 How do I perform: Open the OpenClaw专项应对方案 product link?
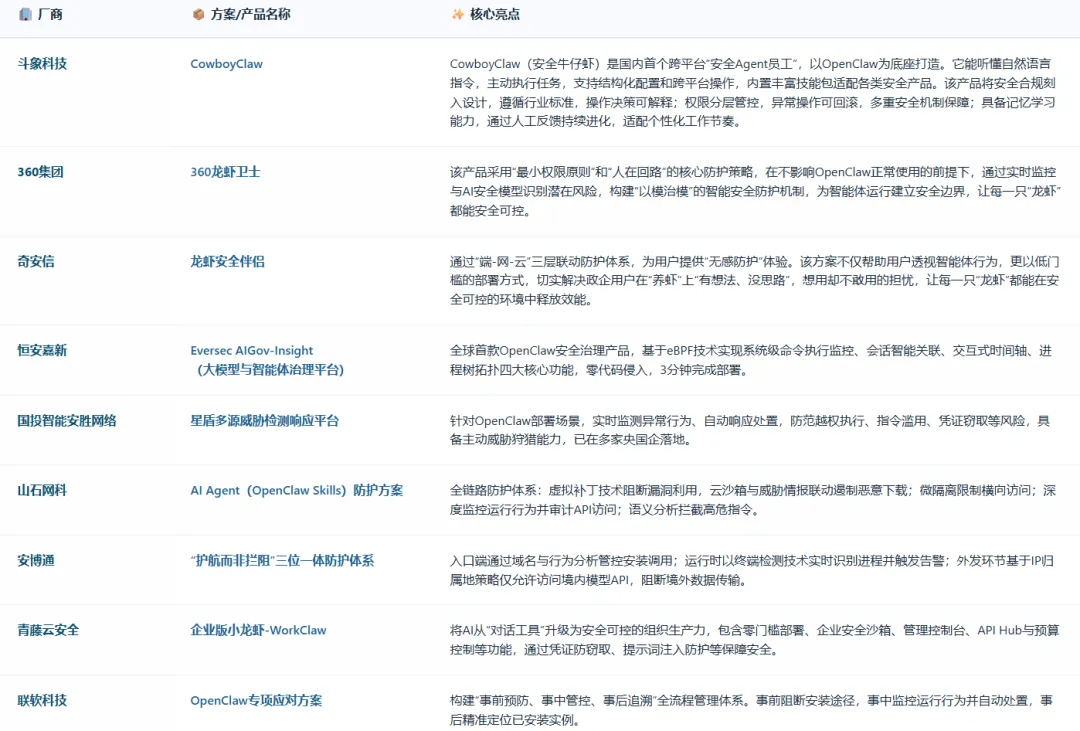coord(256,700)
